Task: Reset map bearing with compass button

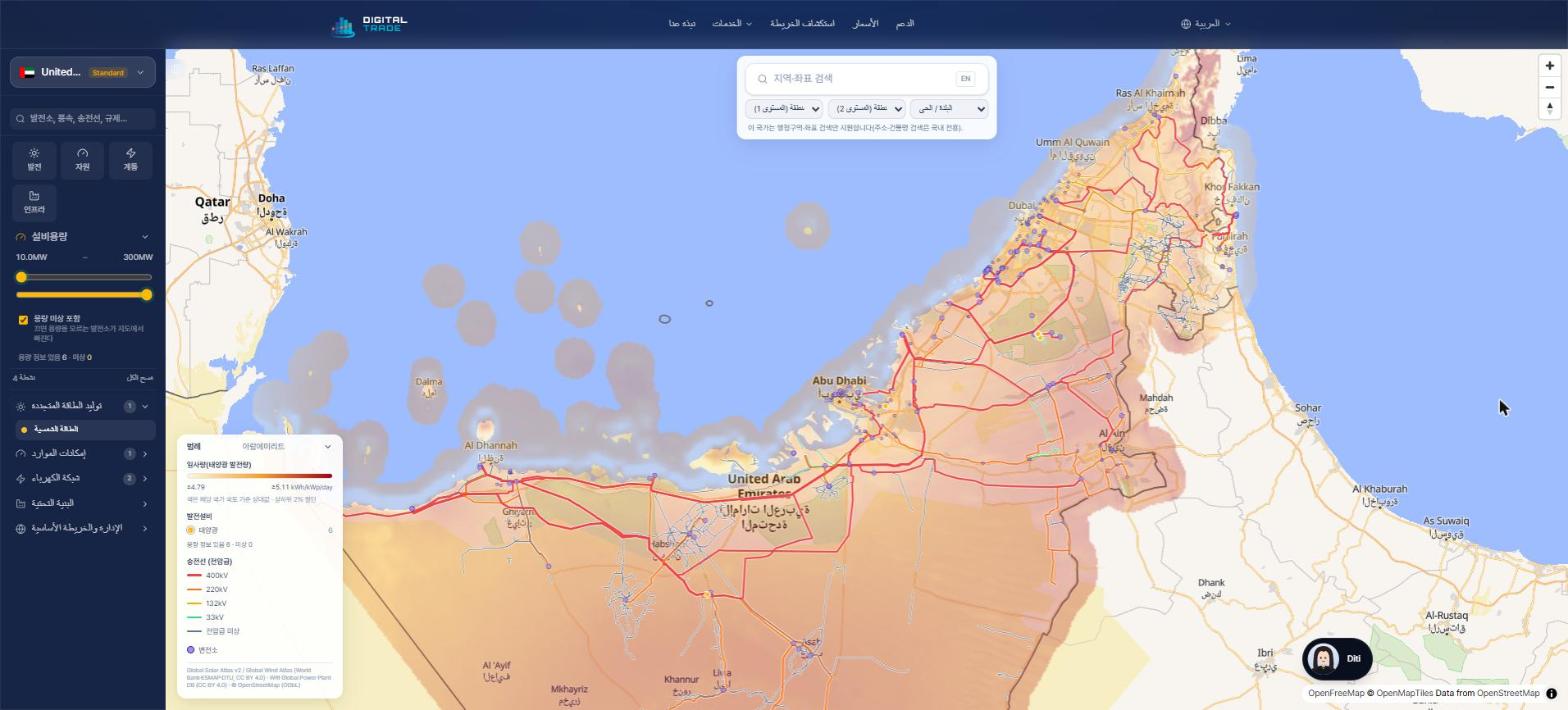Action: [1550, 108]
